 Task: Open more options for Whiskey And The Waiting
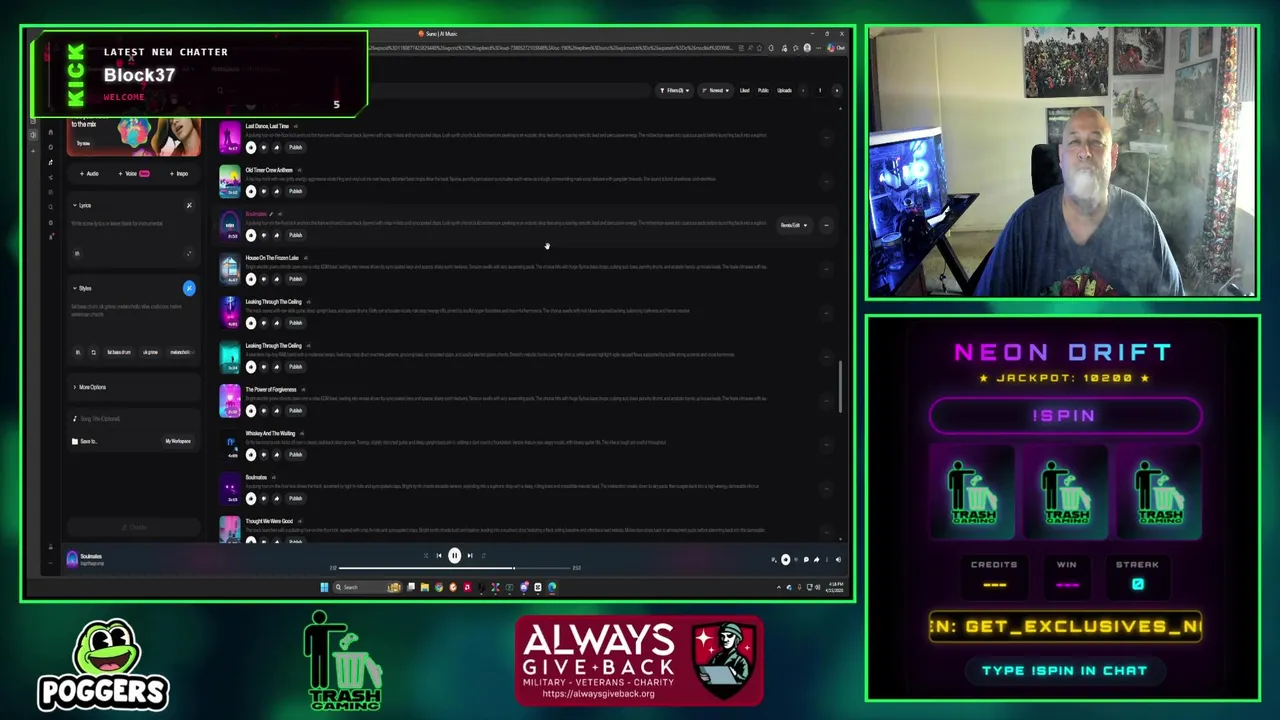click(826, 445)
